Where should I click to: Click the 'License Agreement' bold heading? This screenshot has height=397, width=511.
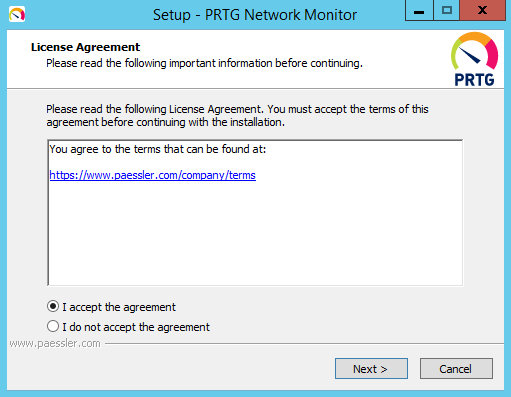(x=85, y=47)
